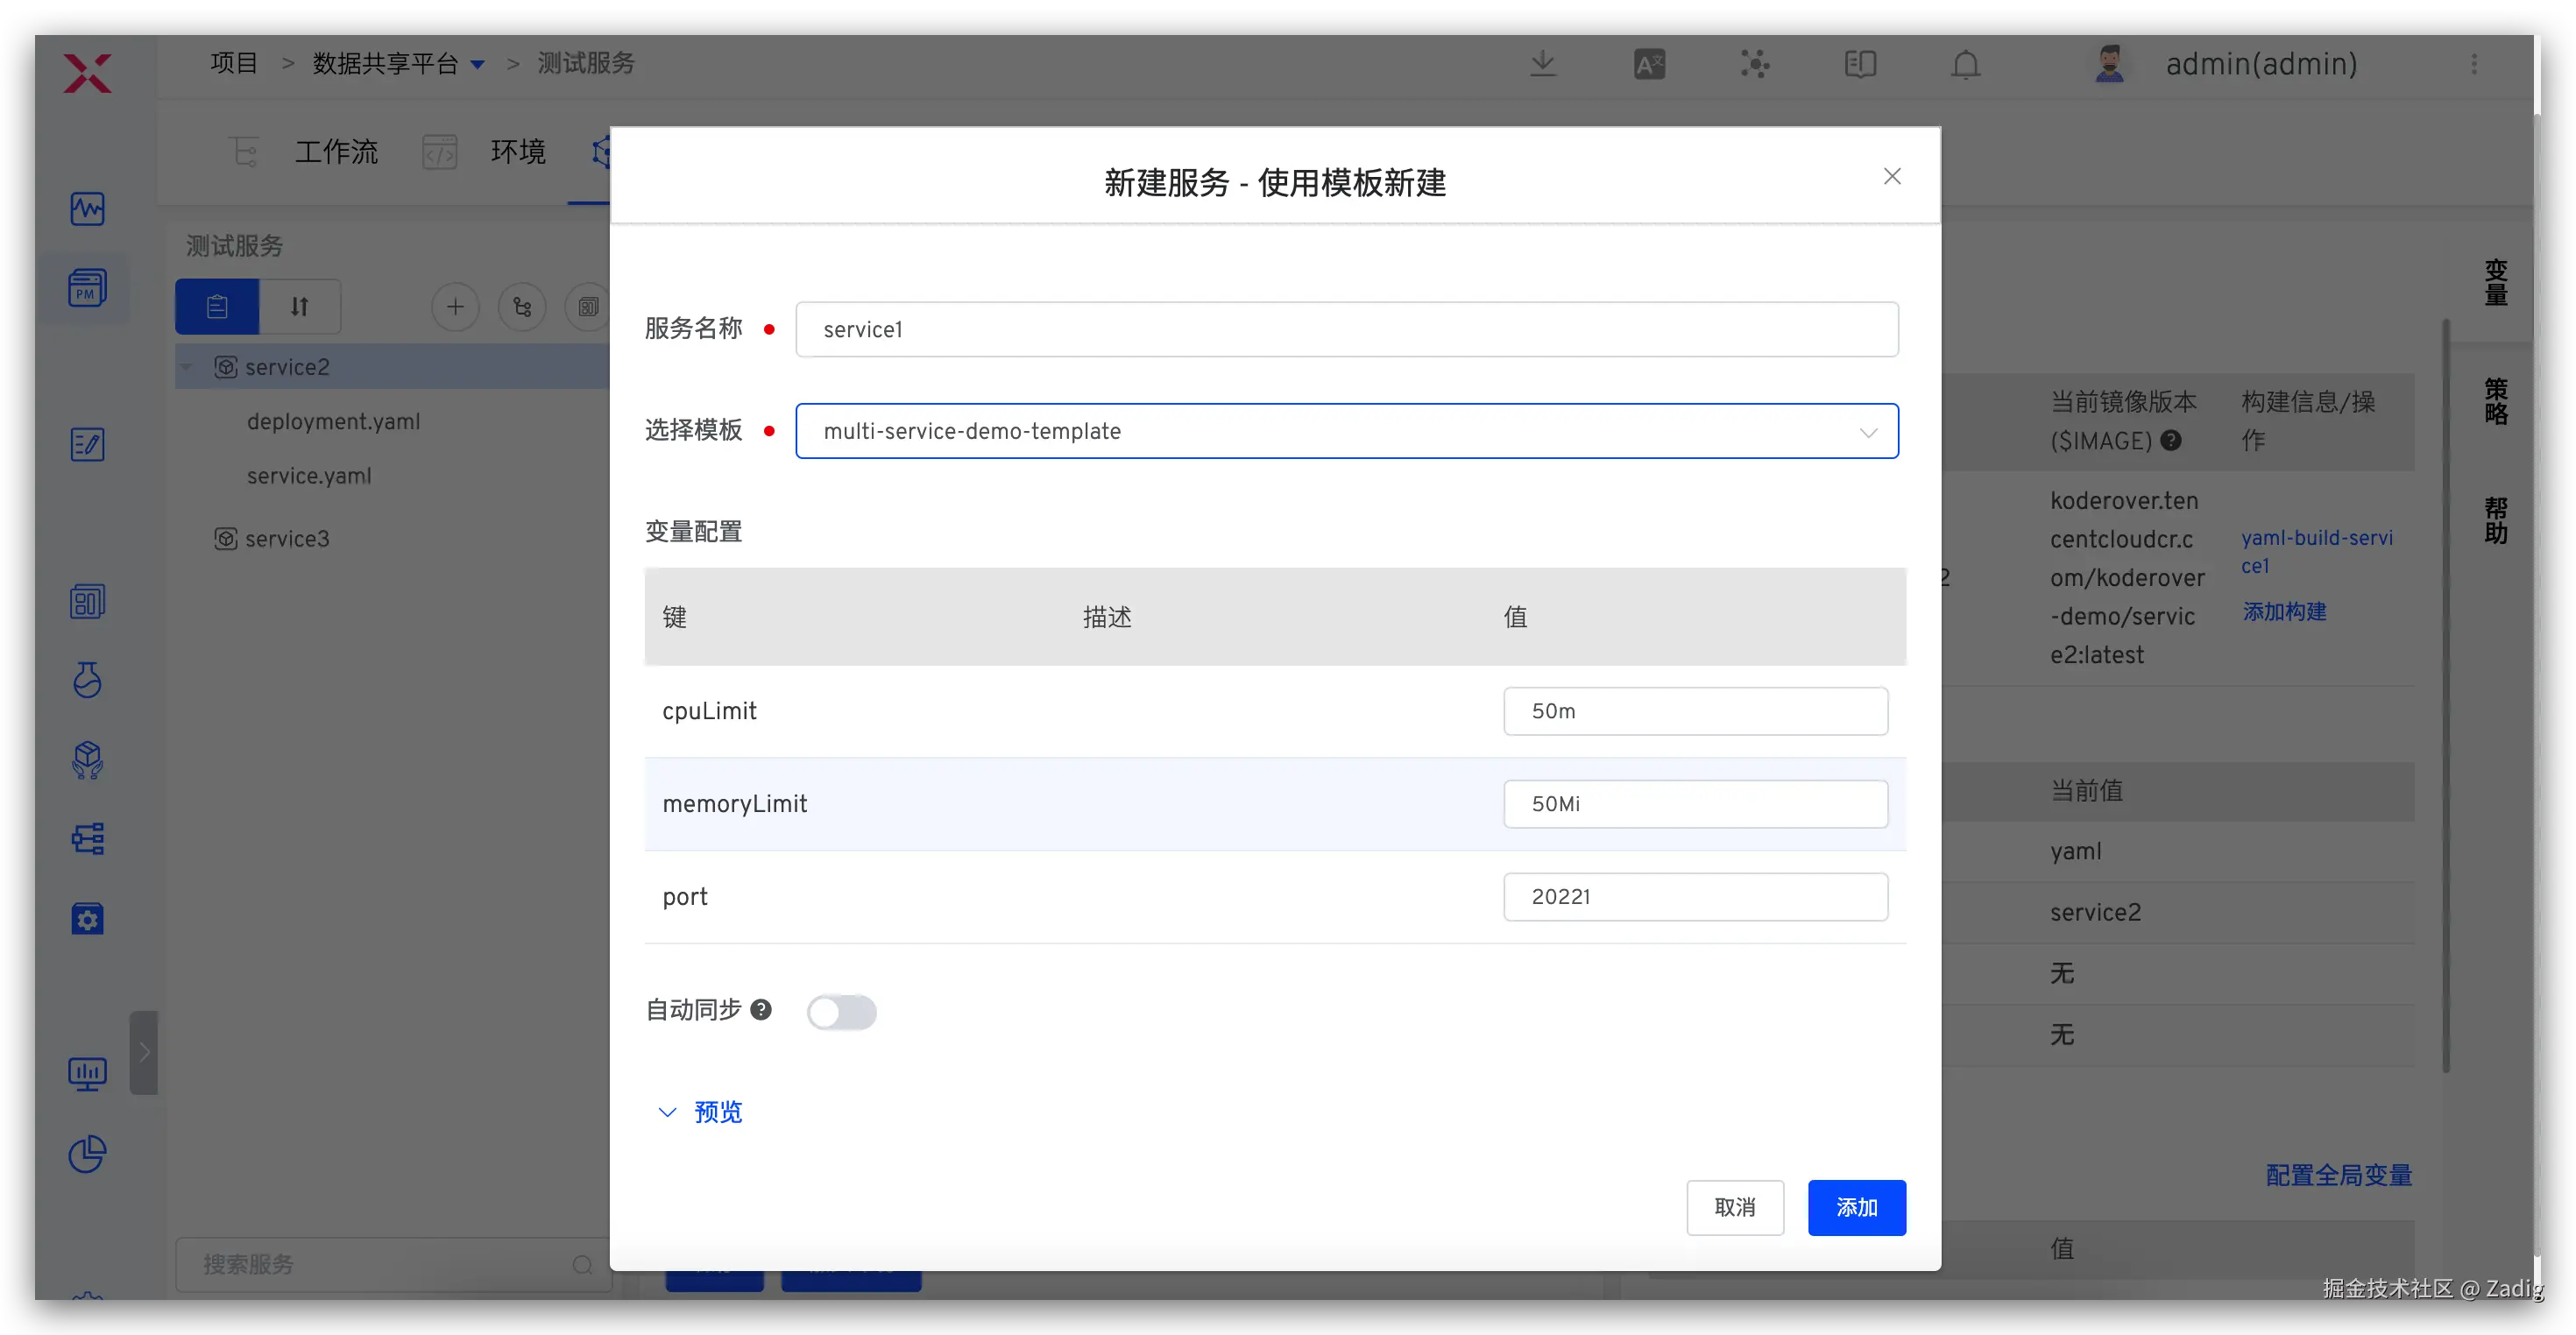Screen dimensions: 2576x1335
Task: Click the 添加 button
Action: pos(1856,1207)
